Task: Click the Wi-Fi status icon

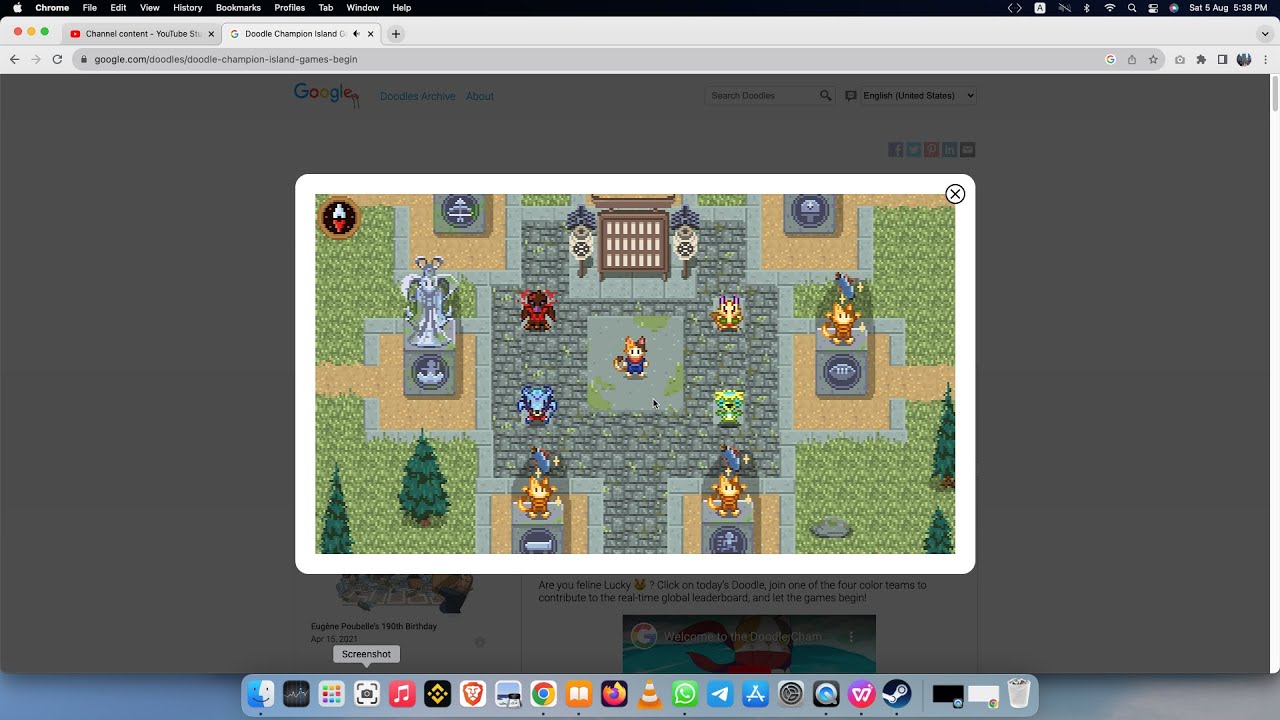Action: tap(1109, 8)
